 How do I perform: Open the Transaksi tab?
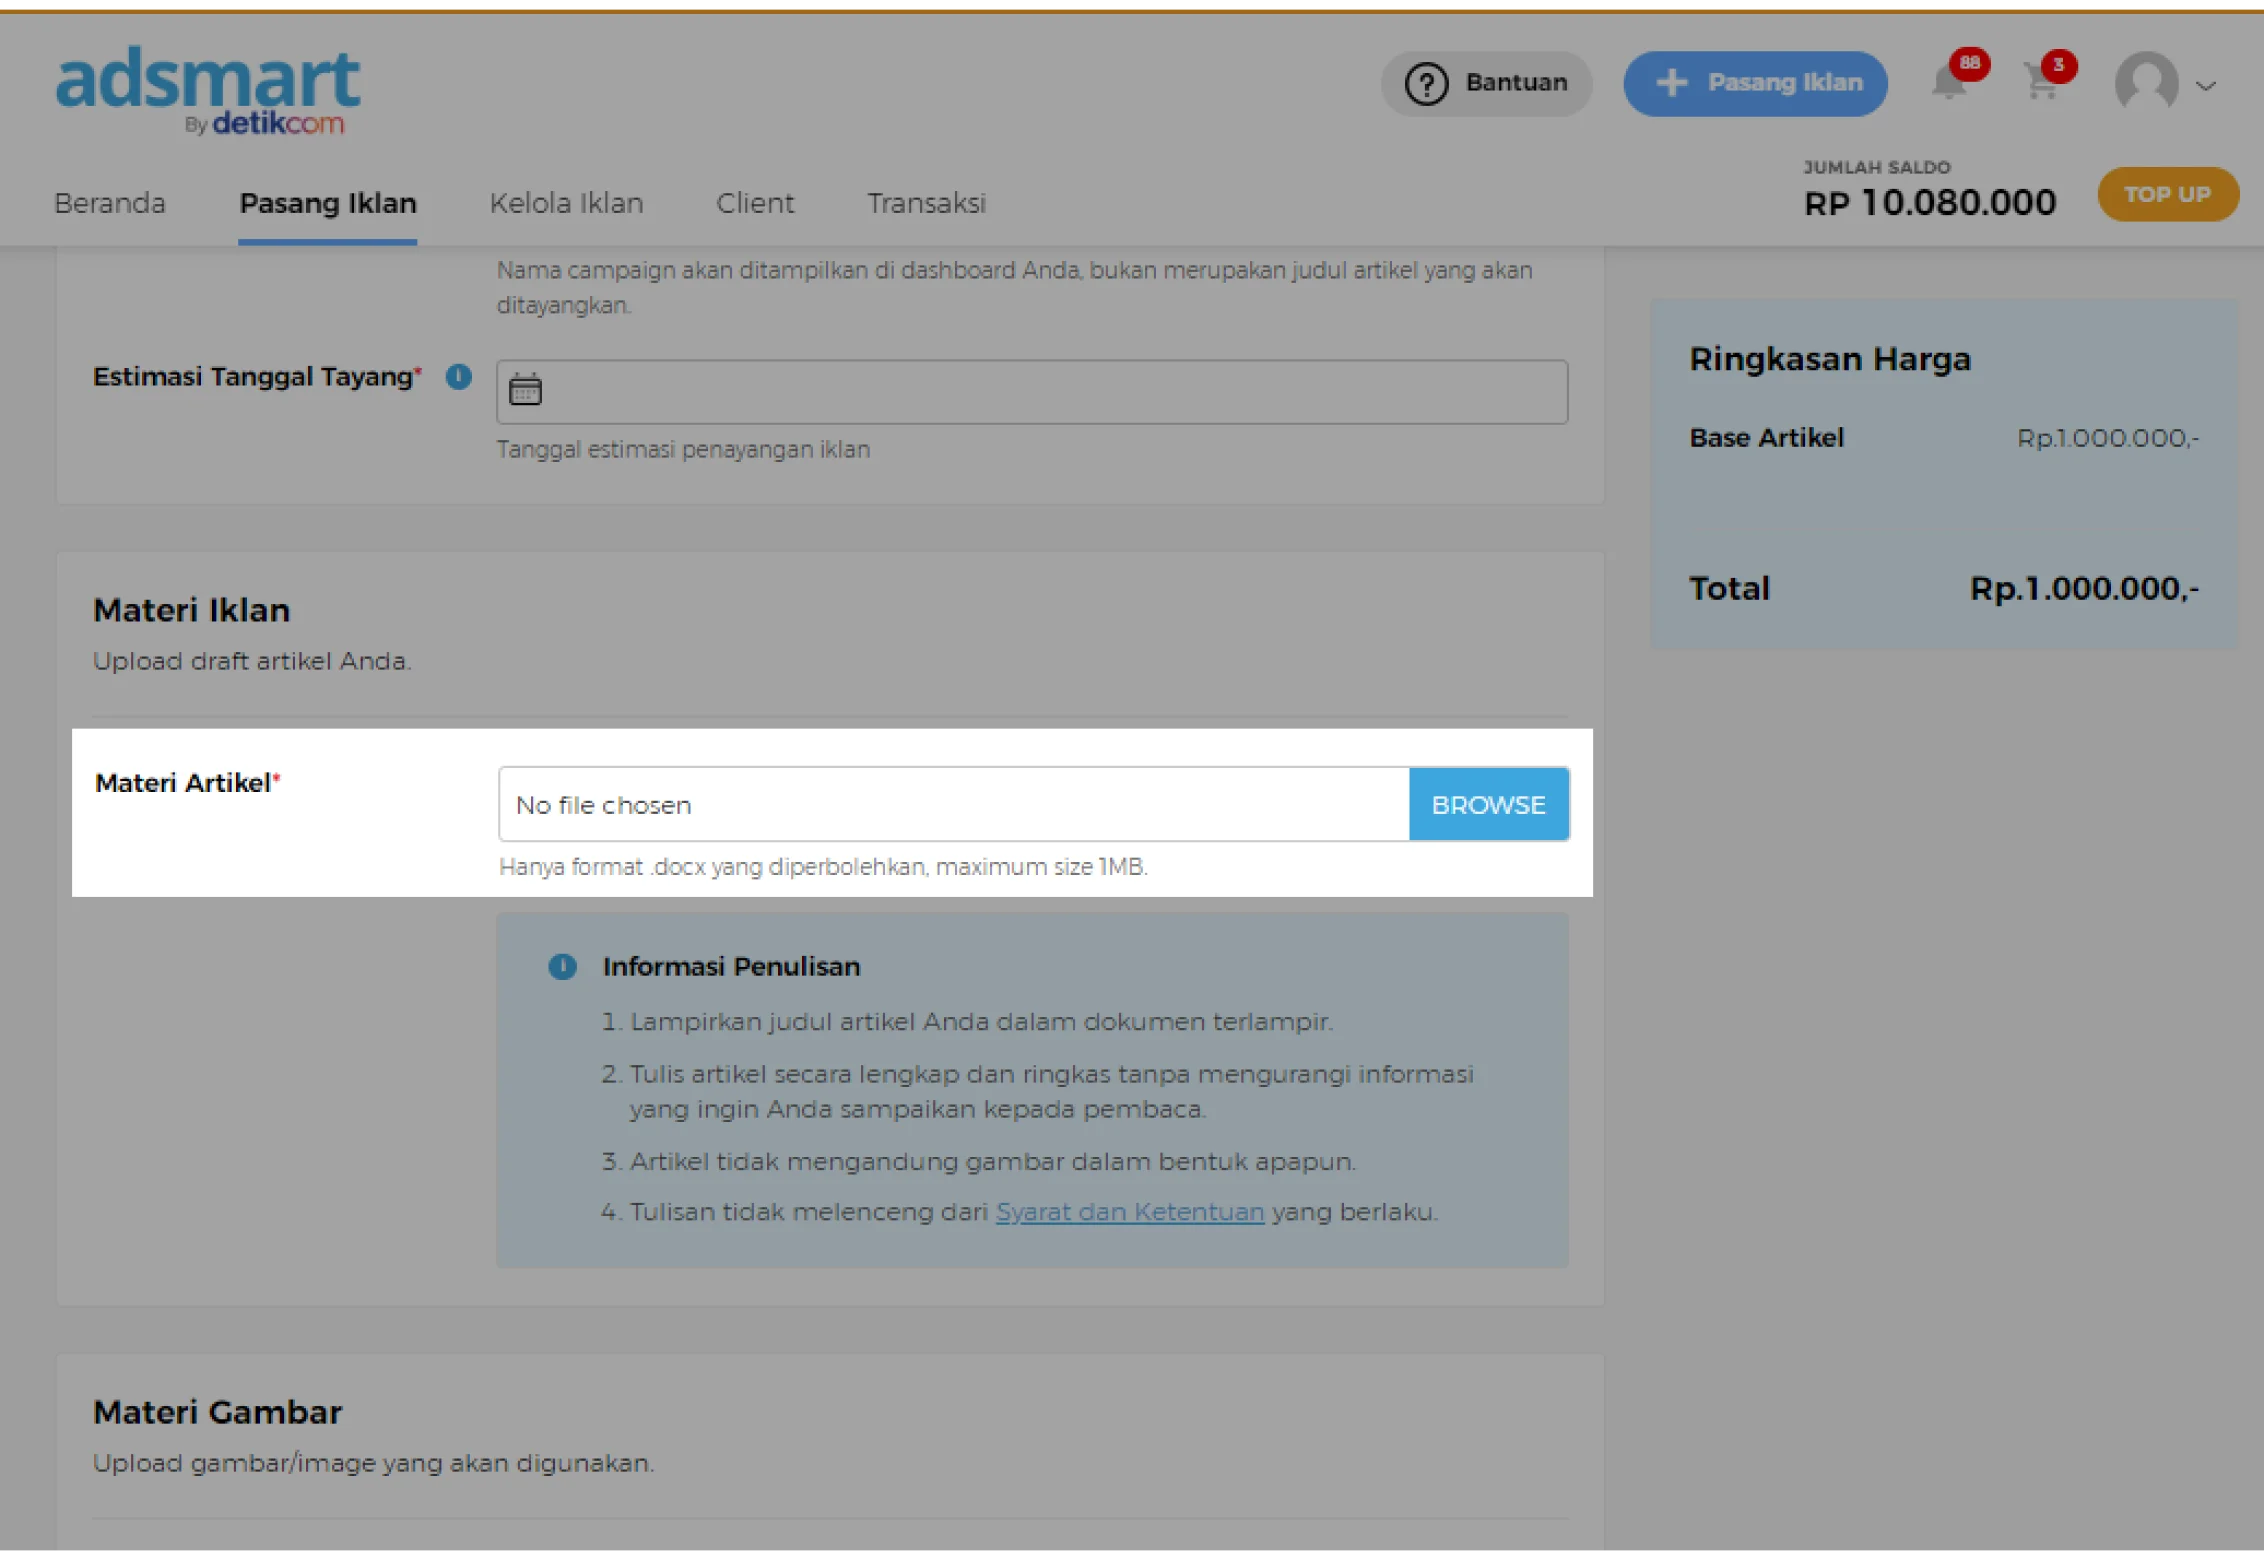926,203
